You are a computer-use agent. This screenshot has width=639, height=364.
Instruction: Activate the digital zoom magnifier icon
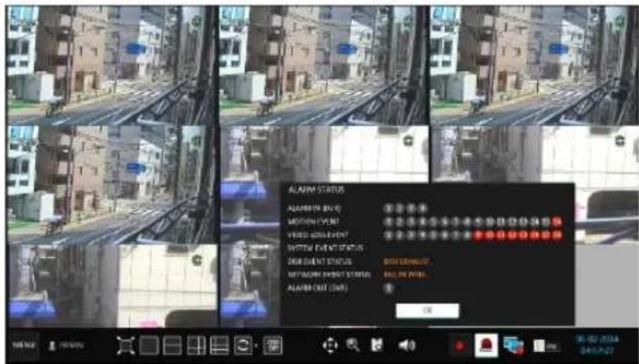pyautogui.click(x=353, y=346)
